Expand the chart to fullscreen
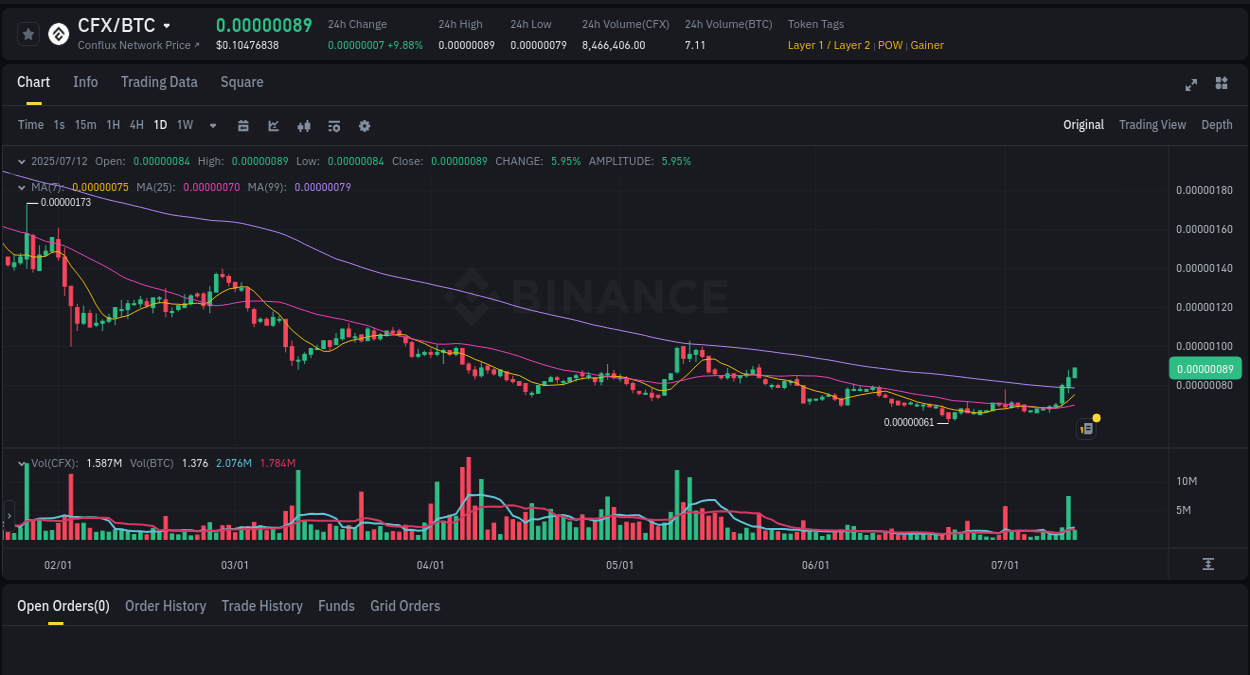 point(1190,85)
